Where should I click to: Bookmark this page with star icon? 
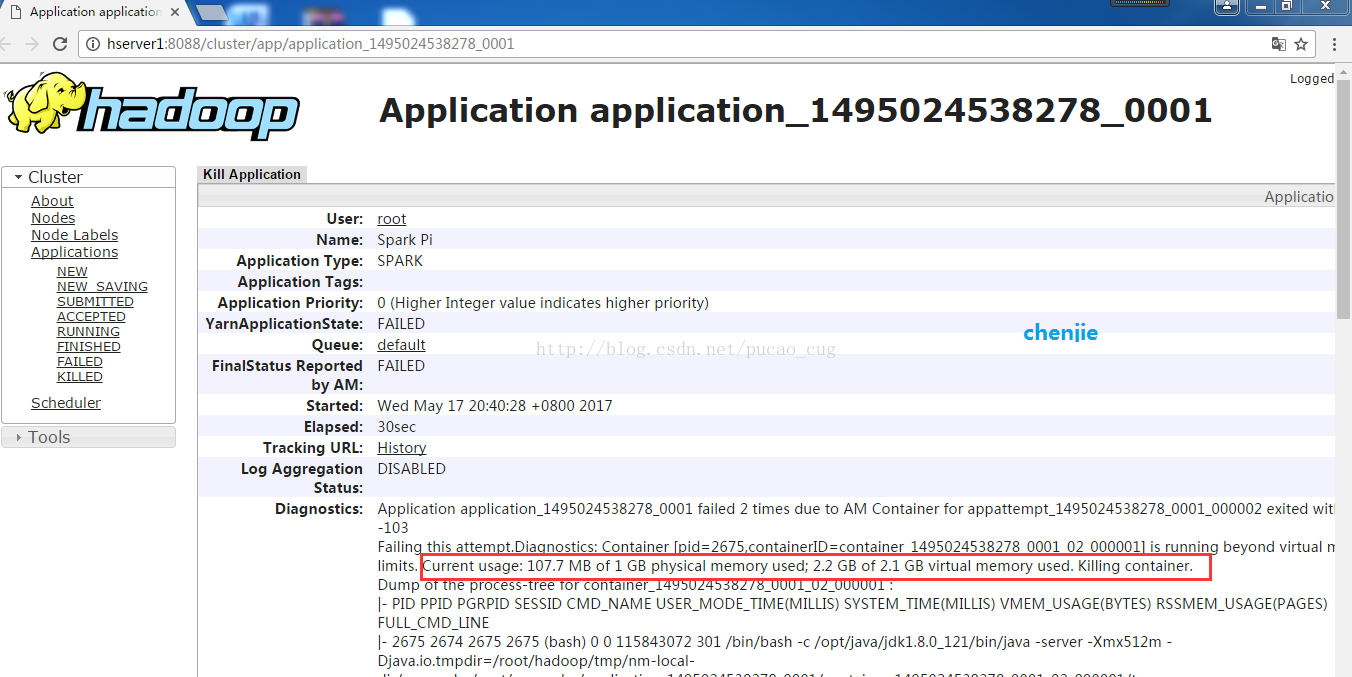pyautogui.click(x=1301, y=44)
